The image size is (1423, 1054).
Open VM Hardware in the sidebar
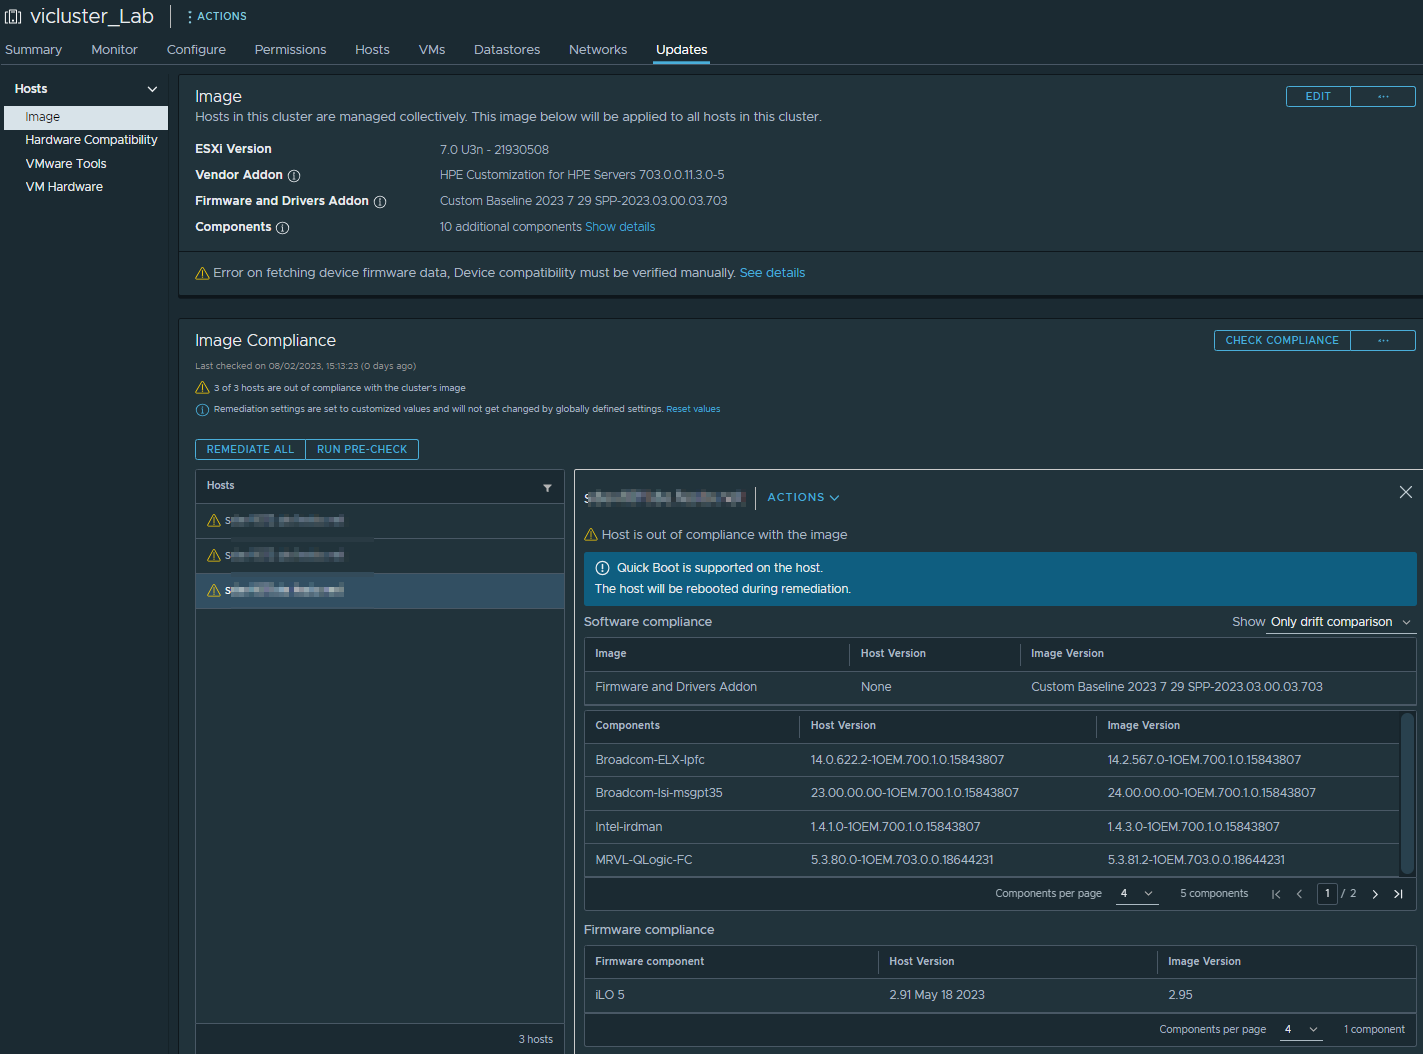click(x=64, y=187)
